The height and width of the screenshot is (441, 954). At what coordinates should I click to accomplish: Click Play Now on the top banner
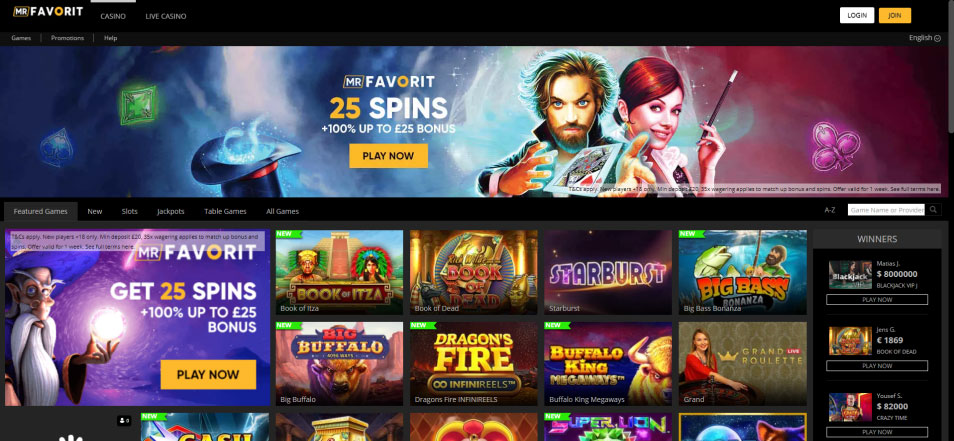tap(388, 156)
